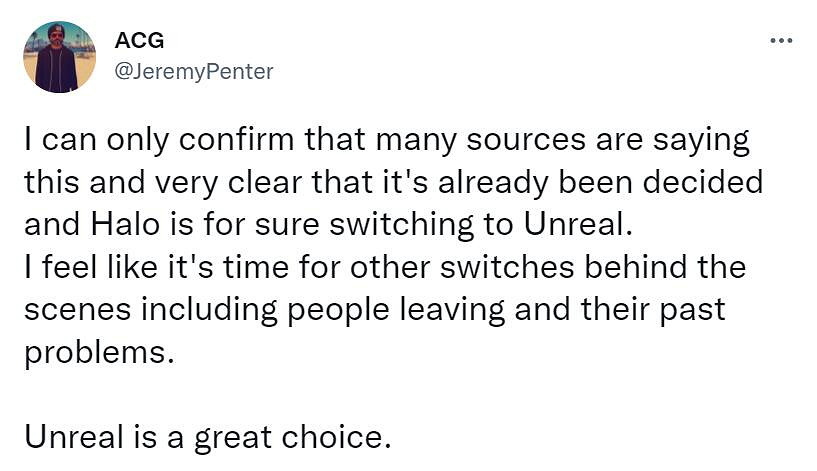The image size is (817, 471).
Task: Click the ACG profile avatar picture
Action: (59, 57)
